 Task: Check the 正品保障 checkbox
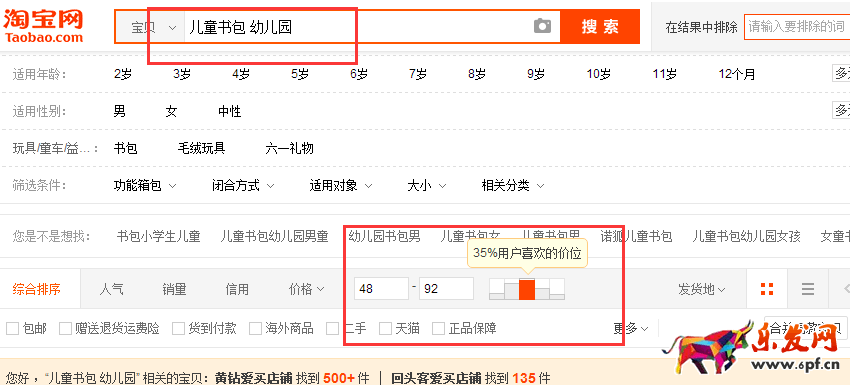coord(439,328)
